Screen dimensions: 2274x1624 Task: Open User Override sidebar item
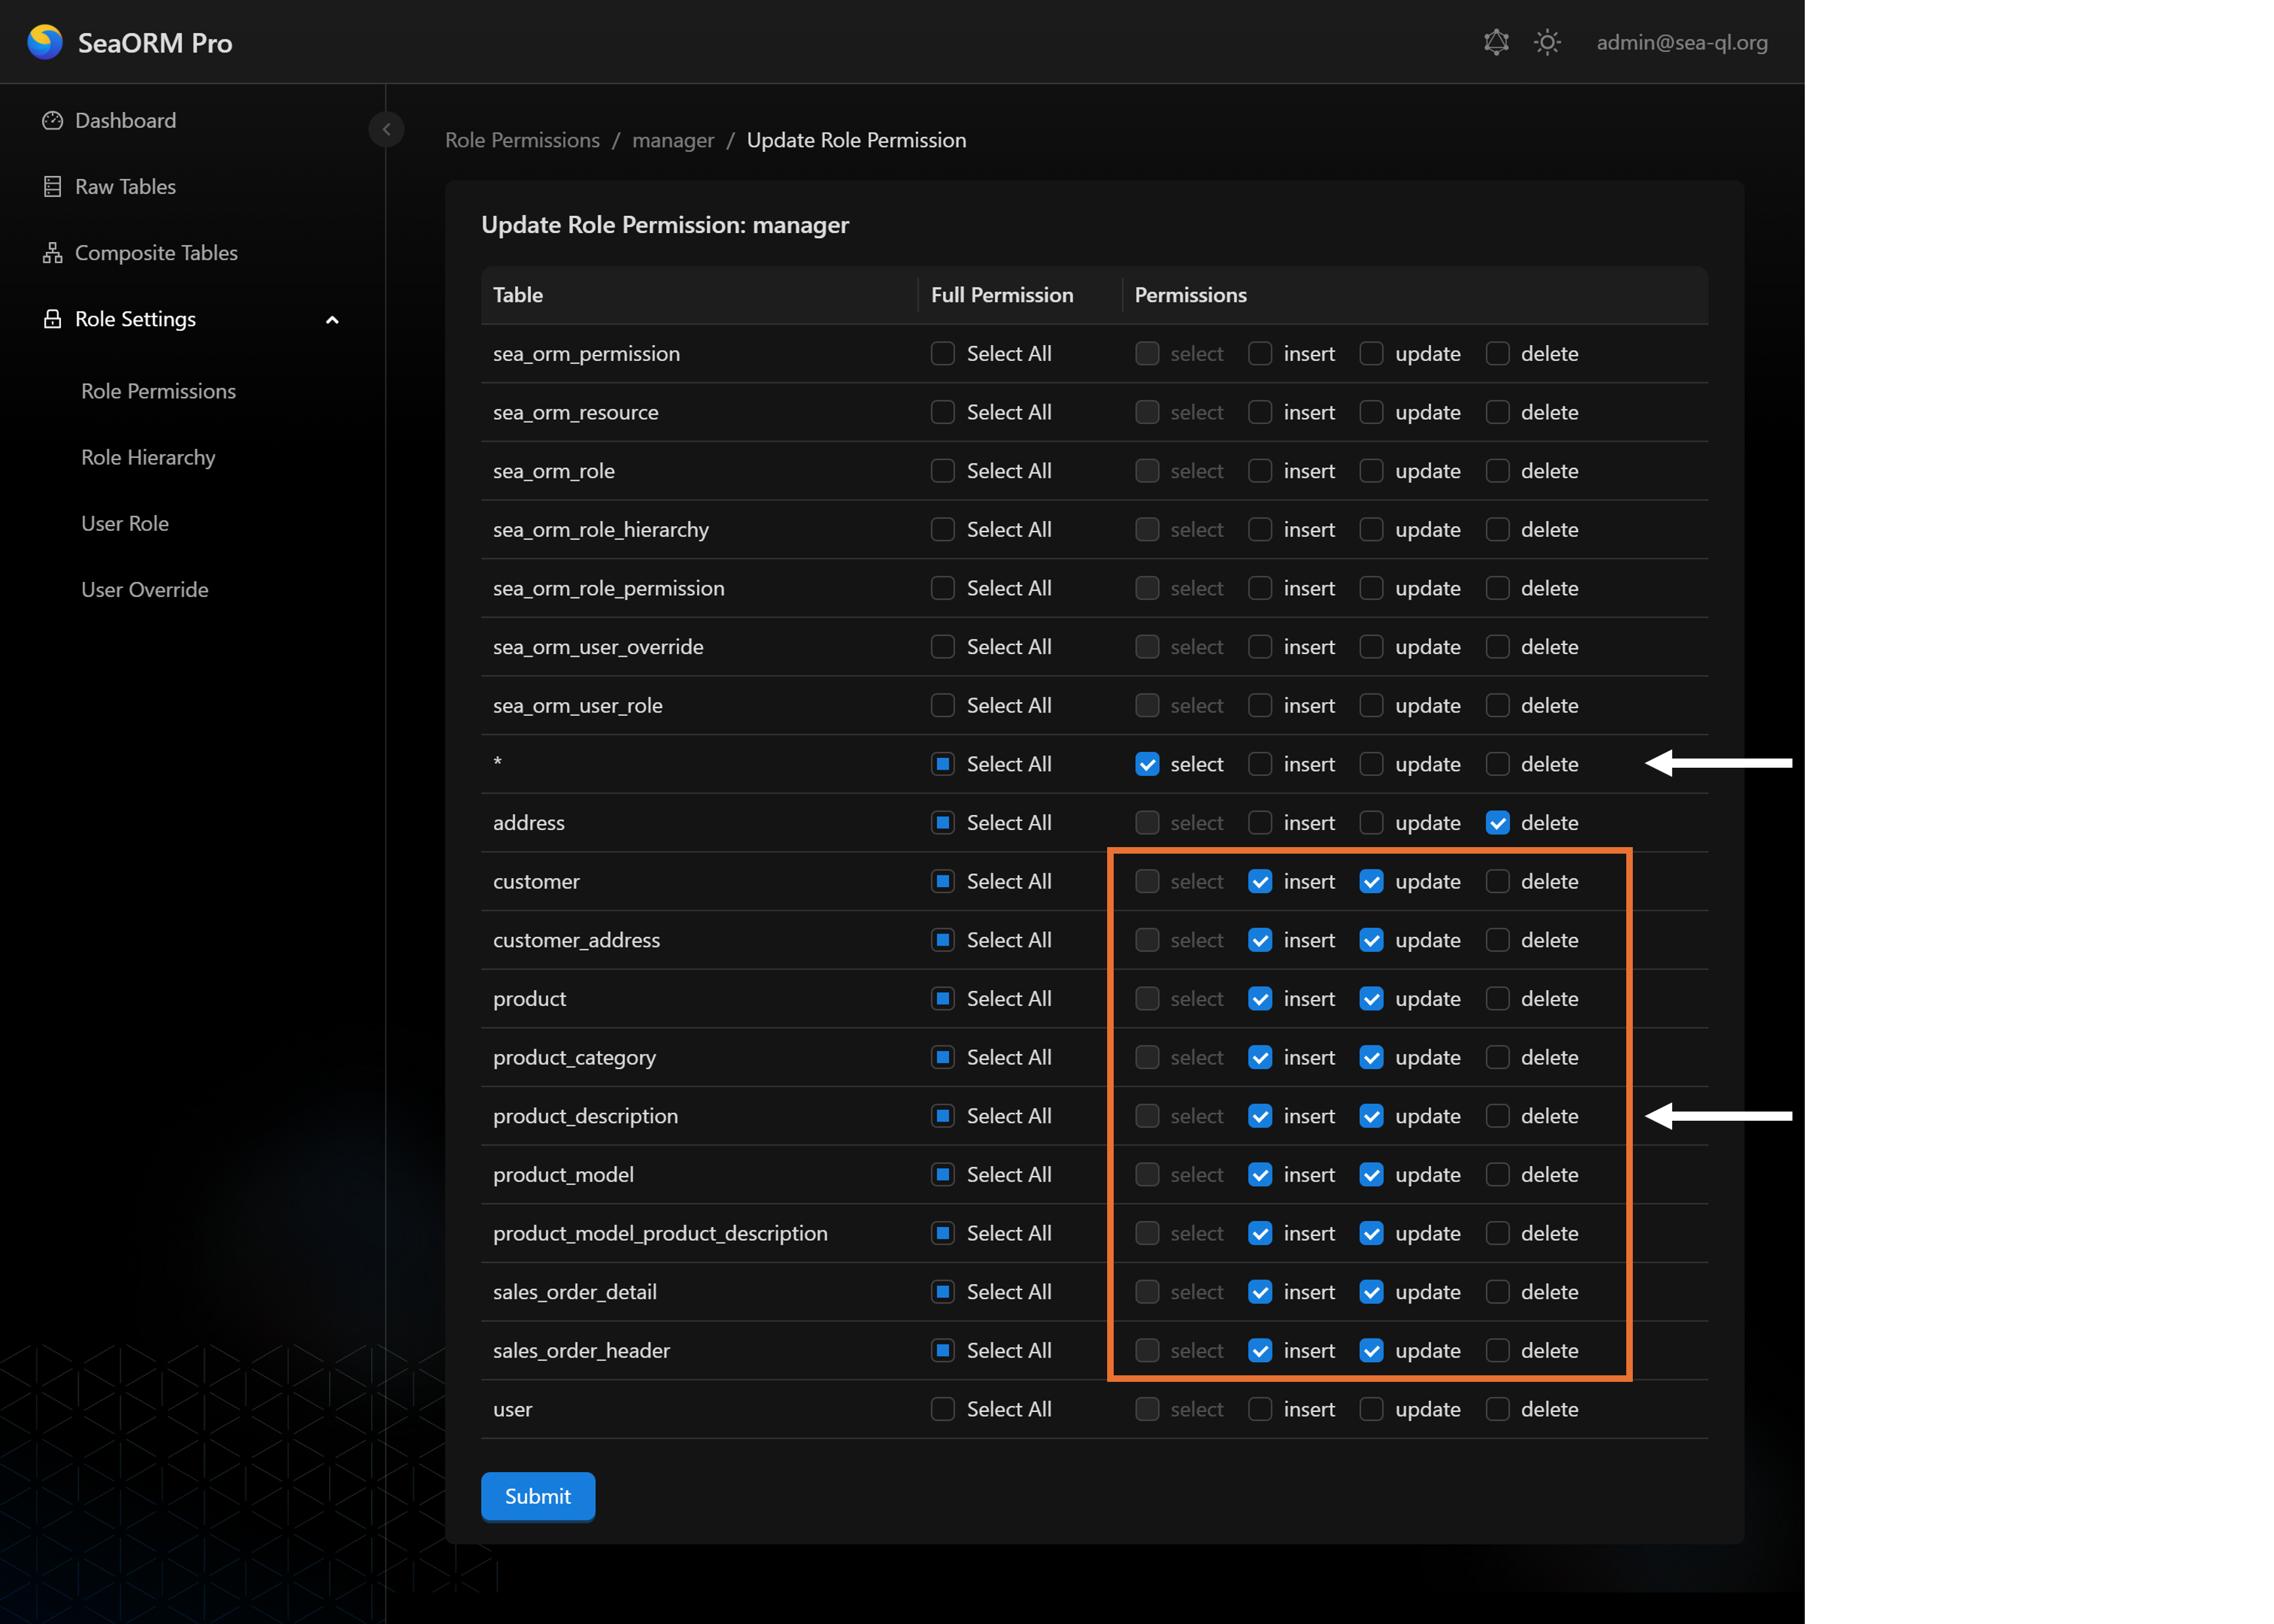coord(145,590)
